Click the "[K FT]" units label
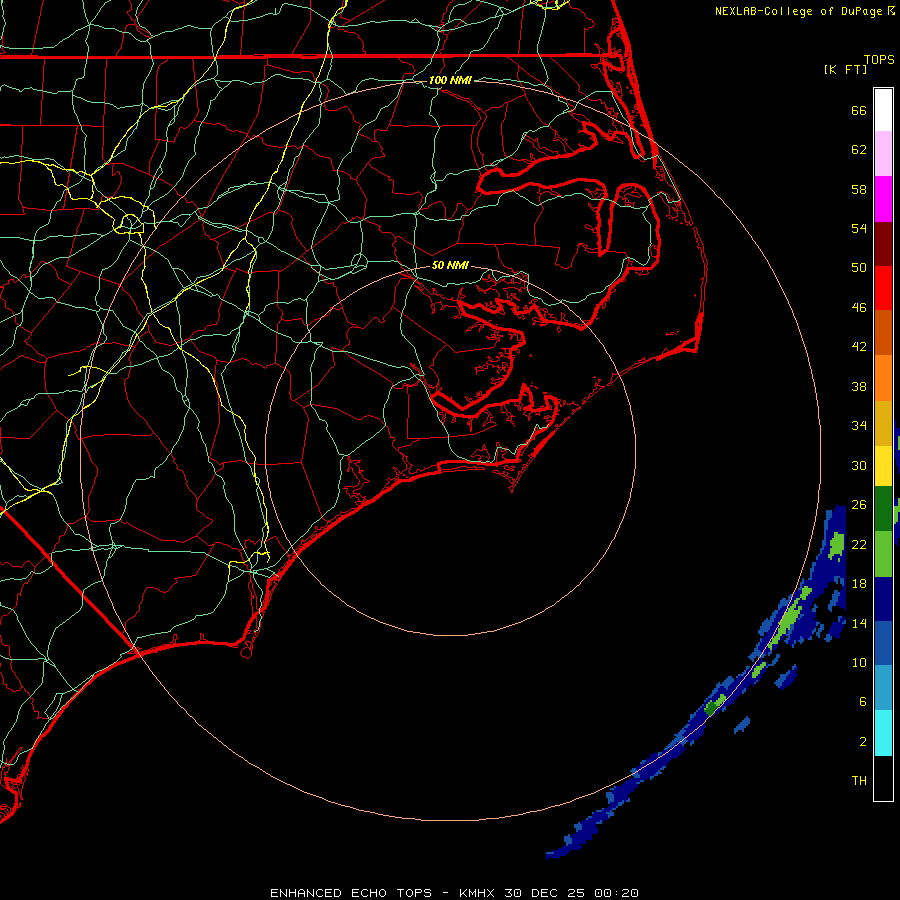The image size is (900, 900). click(x=846, y=69)
